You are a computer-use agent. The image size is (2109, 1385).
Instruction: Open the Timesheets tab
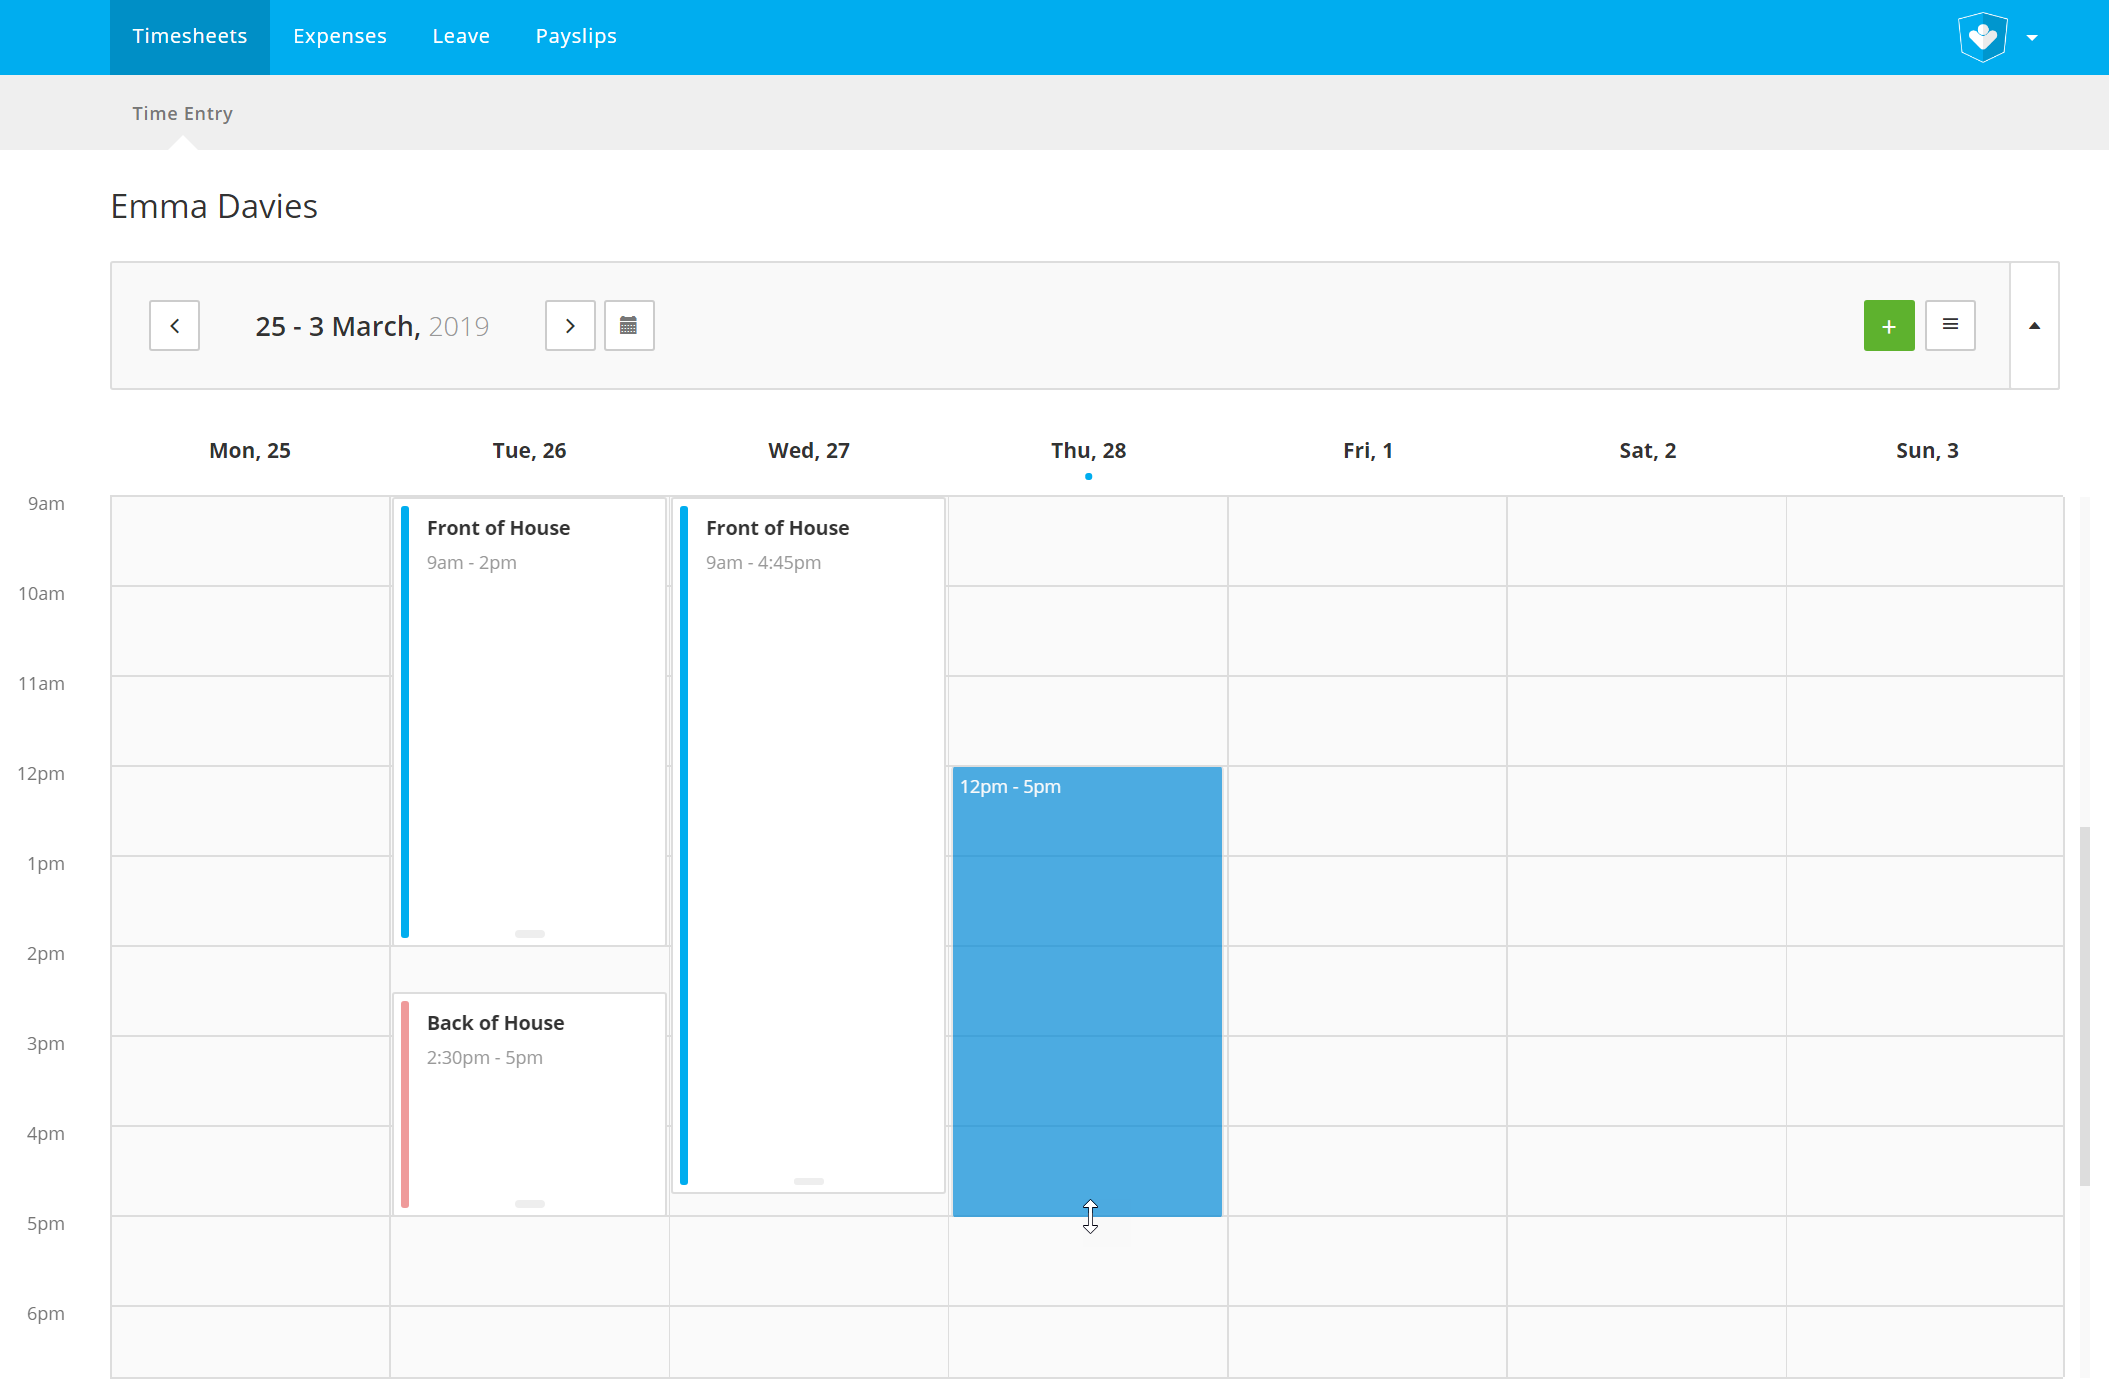(x=190, y=37)
